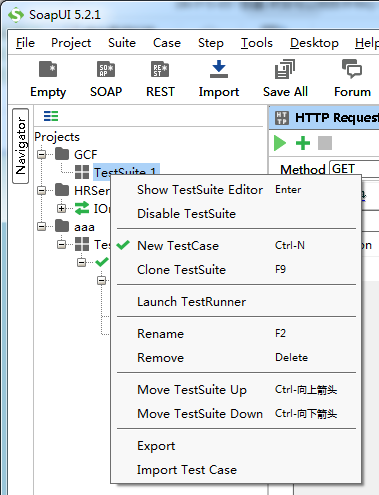Select Move TestSuite Down

(236, 414)
